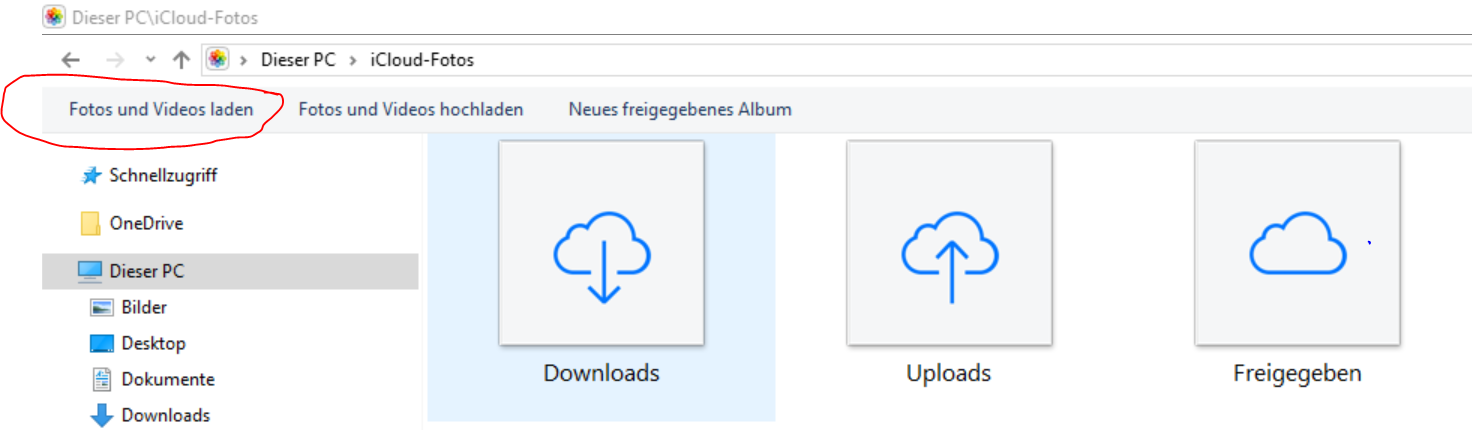Screen dimensions: 1472x430
Task: Click the iCloud Photos icon in address bar
Action: click(x=218, y=60)
